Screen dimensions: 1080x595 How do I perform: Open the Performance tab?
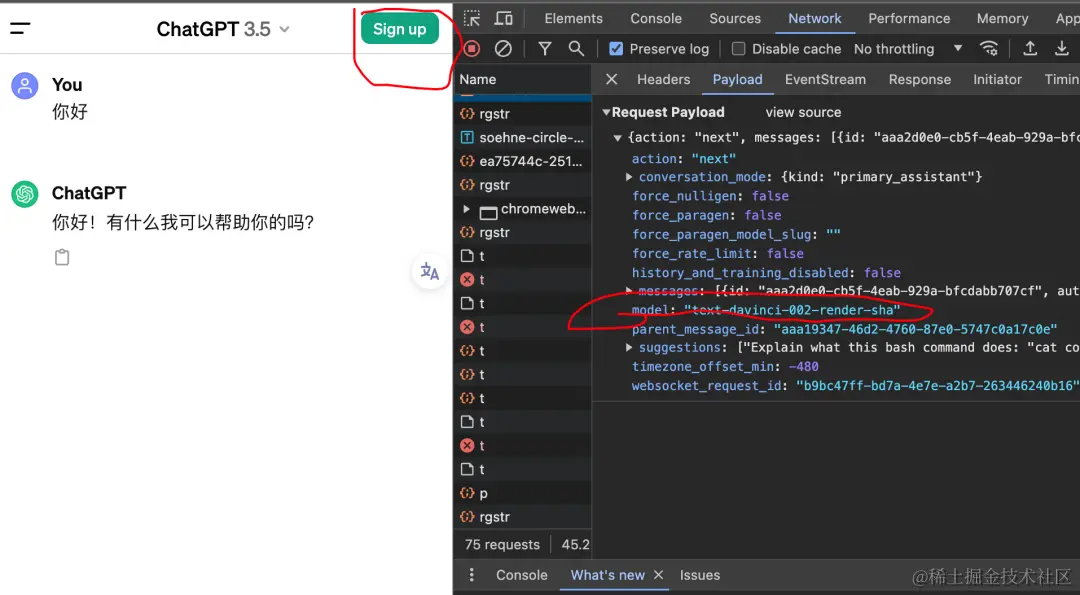(909, 19)
